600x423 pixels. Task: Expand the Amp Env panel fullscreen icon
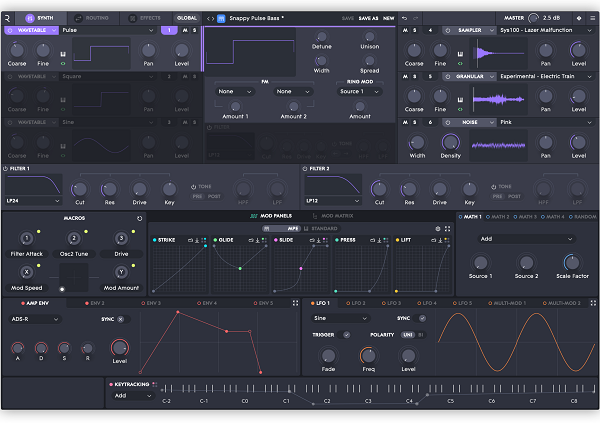(x=295, y=303)
